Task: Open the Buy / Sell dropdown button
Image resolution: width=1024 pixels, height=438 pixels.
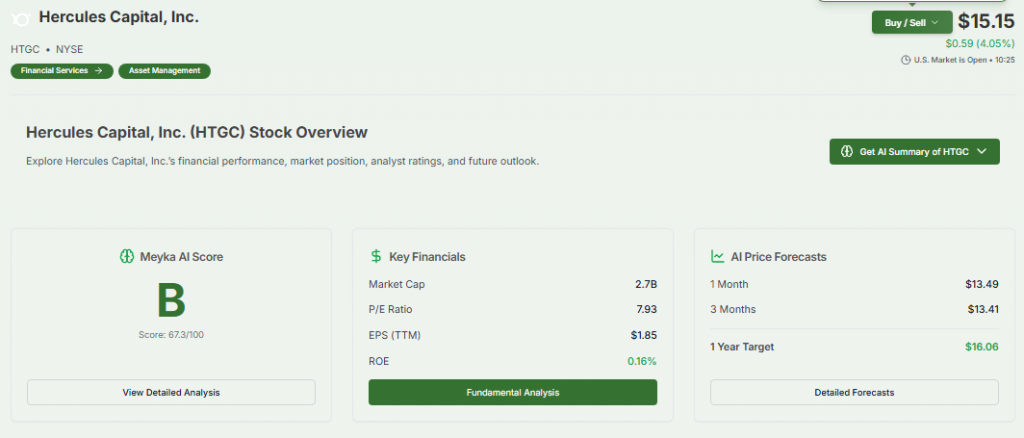Action: point(912,22)
